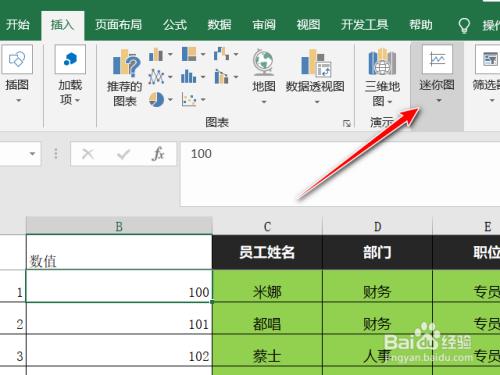Click the formula bar showing 100
The height and width of the screenshot is (375, 500).
(x=340, y=174)
